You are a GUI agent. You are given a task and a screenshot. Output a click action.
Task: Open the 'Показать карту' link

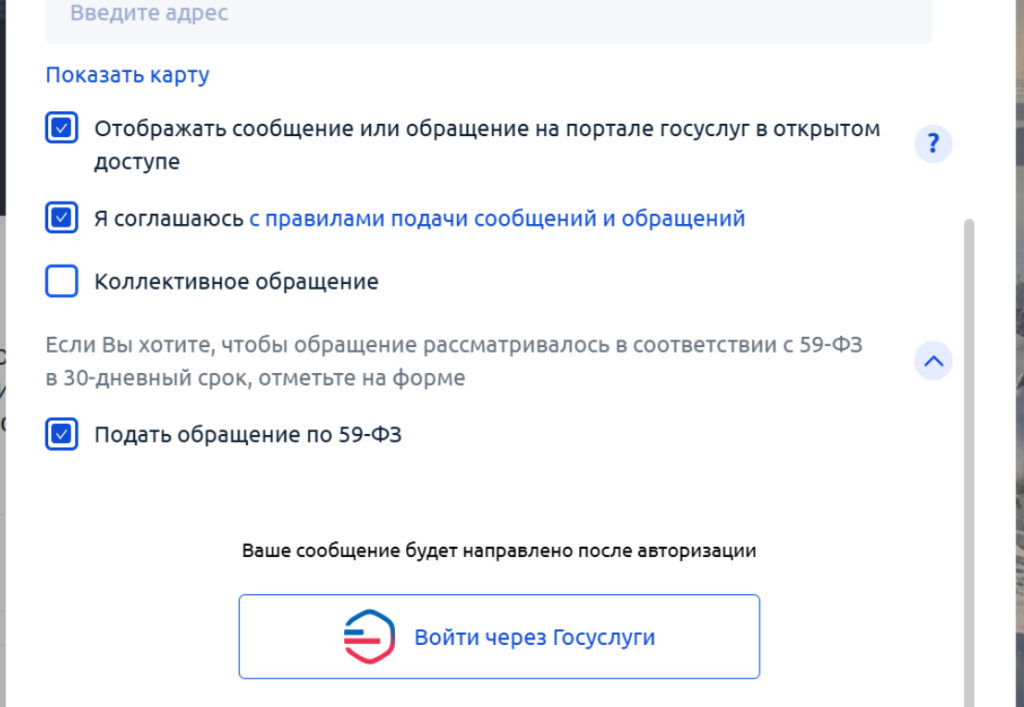127,75
